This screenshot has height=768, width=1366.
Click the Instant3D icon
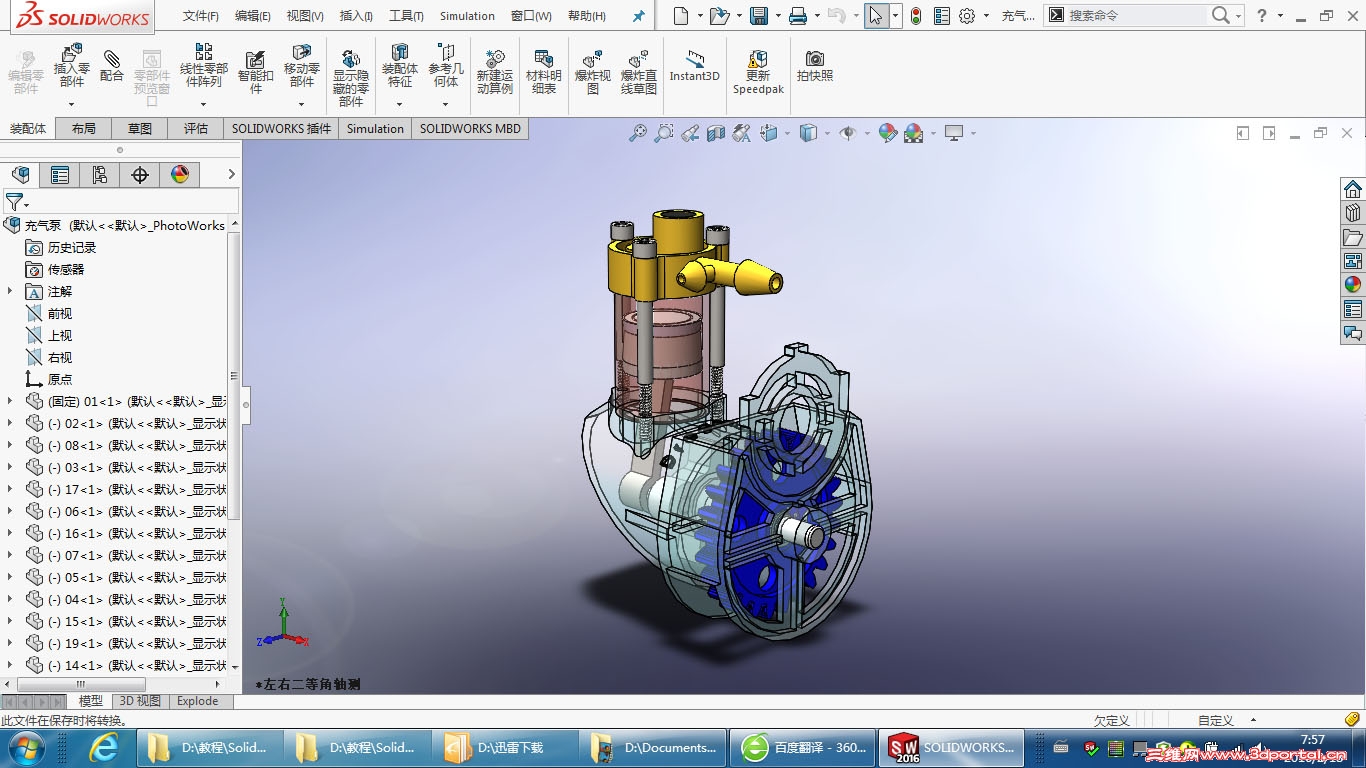click(x=694, y=67)
